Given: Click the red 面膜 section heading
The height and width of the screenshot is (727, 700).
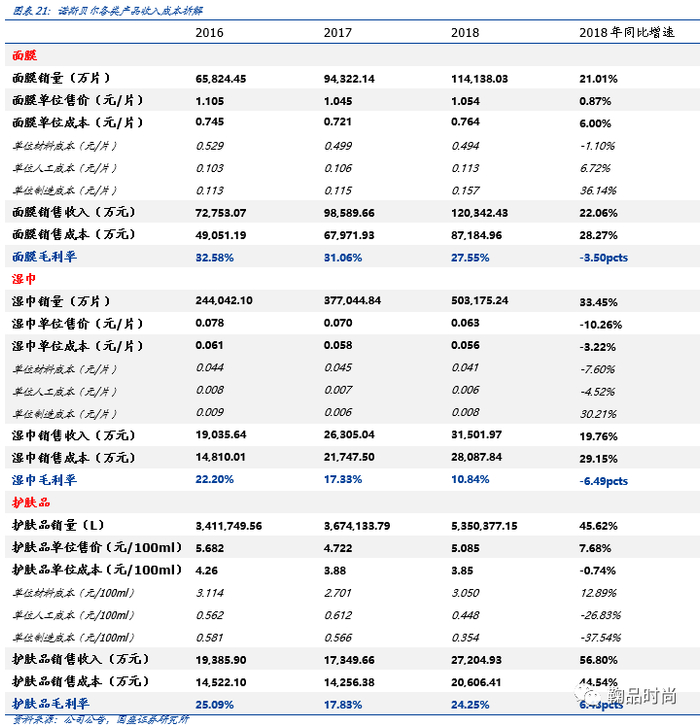Looking at the screenshot, I should [x=25, y=56].
